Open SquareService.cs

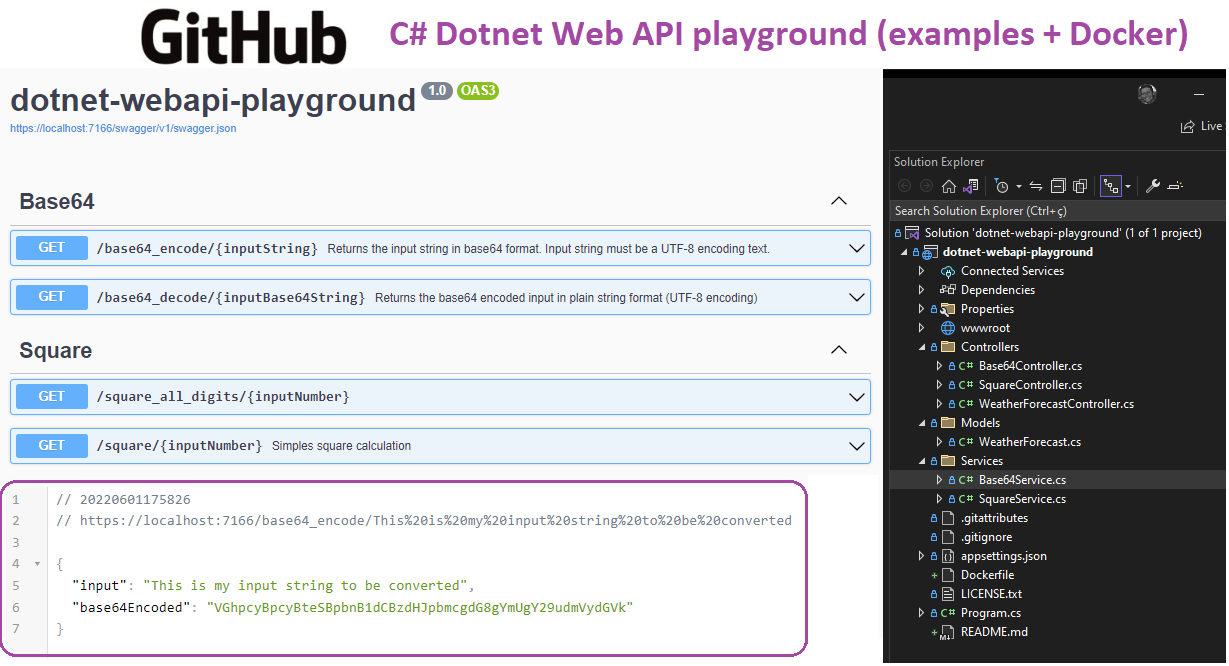pos(1022,499)
